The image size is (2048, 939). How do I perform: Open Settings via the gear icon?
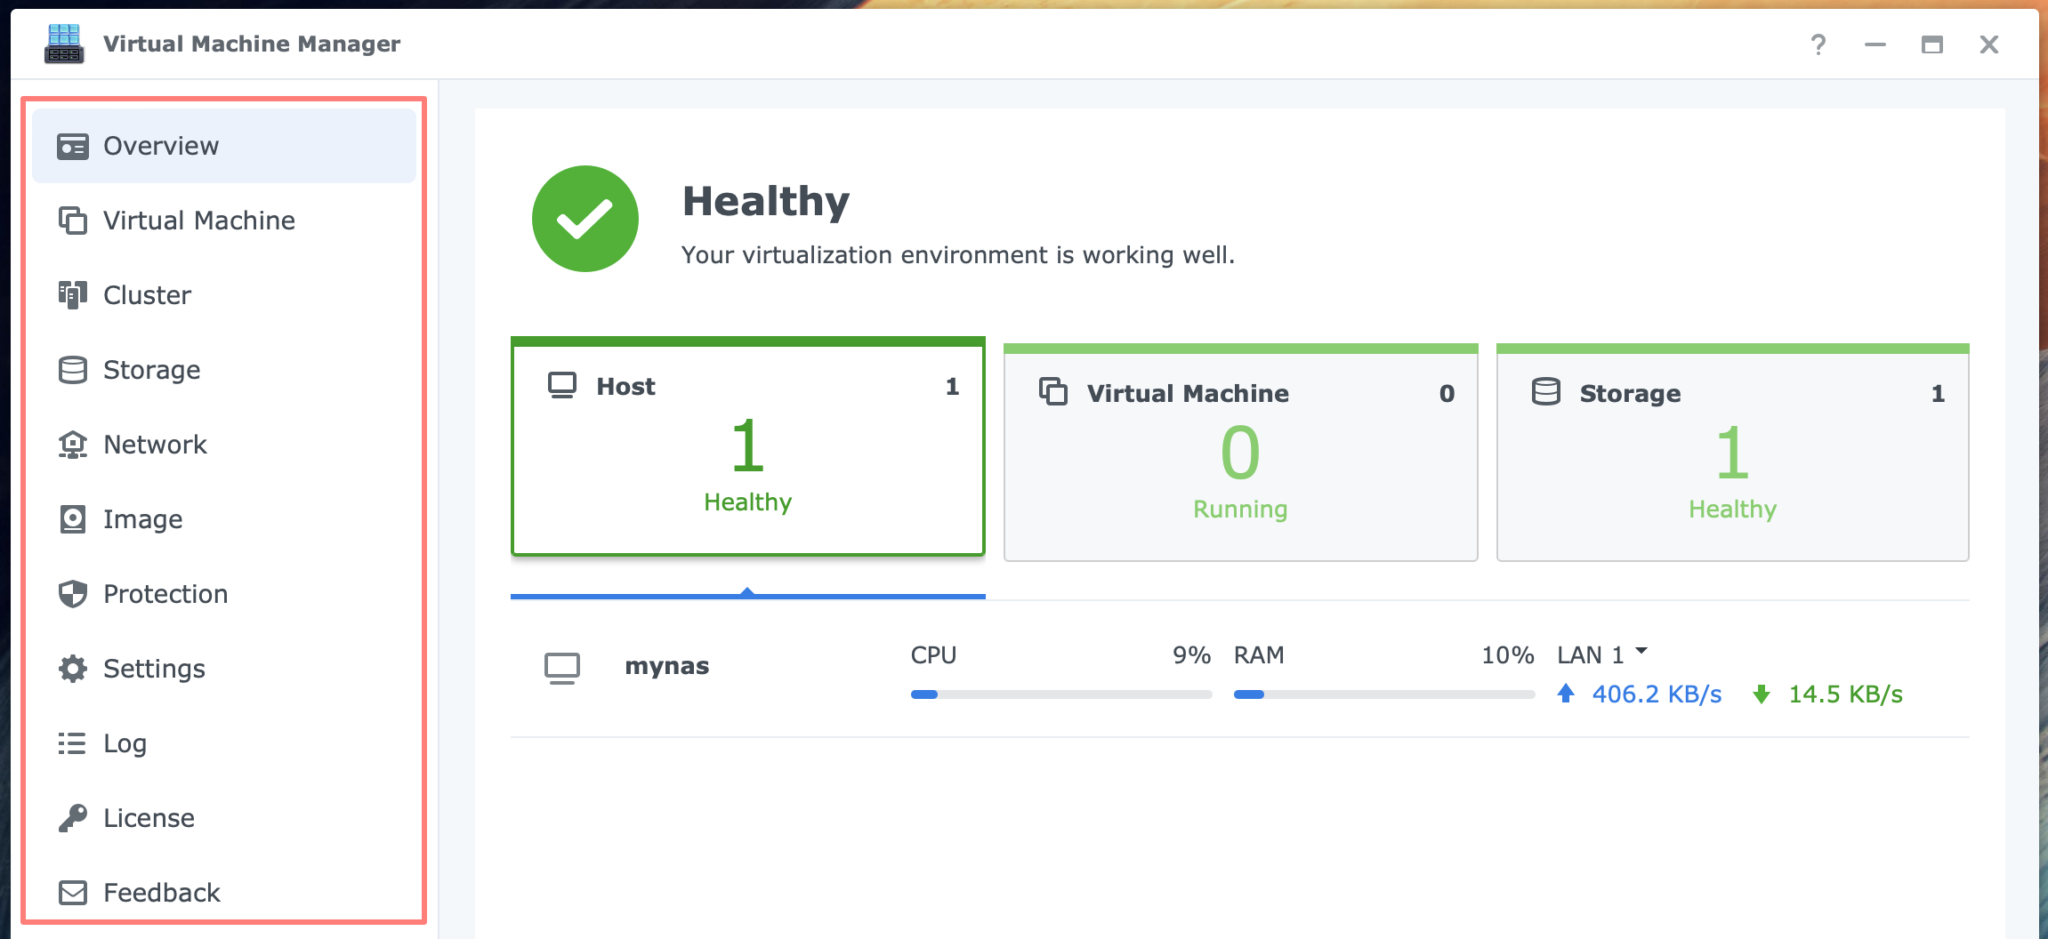coord(71,668)
